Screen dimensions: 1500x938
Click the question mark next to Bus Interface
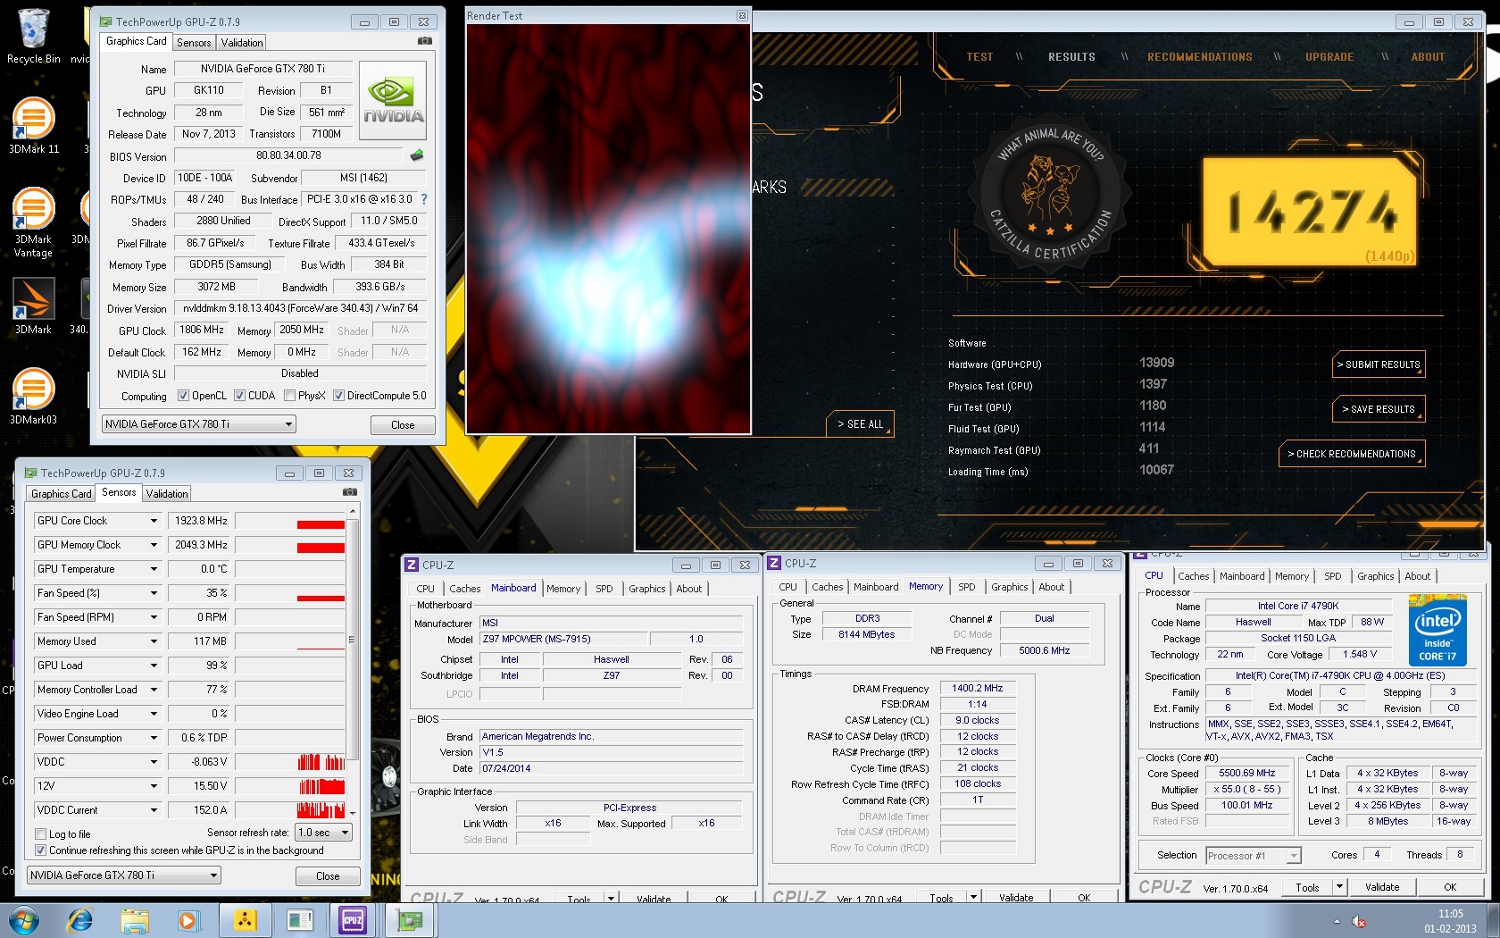[424, 199]
